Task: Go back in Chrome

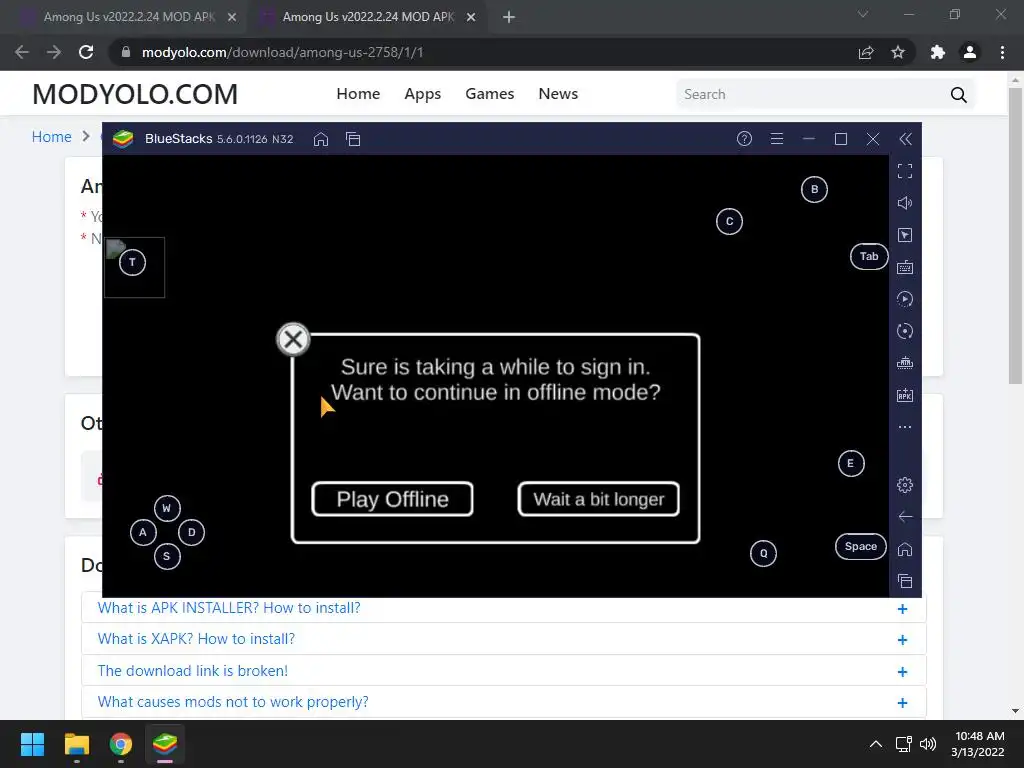Action: pos(22,52)
